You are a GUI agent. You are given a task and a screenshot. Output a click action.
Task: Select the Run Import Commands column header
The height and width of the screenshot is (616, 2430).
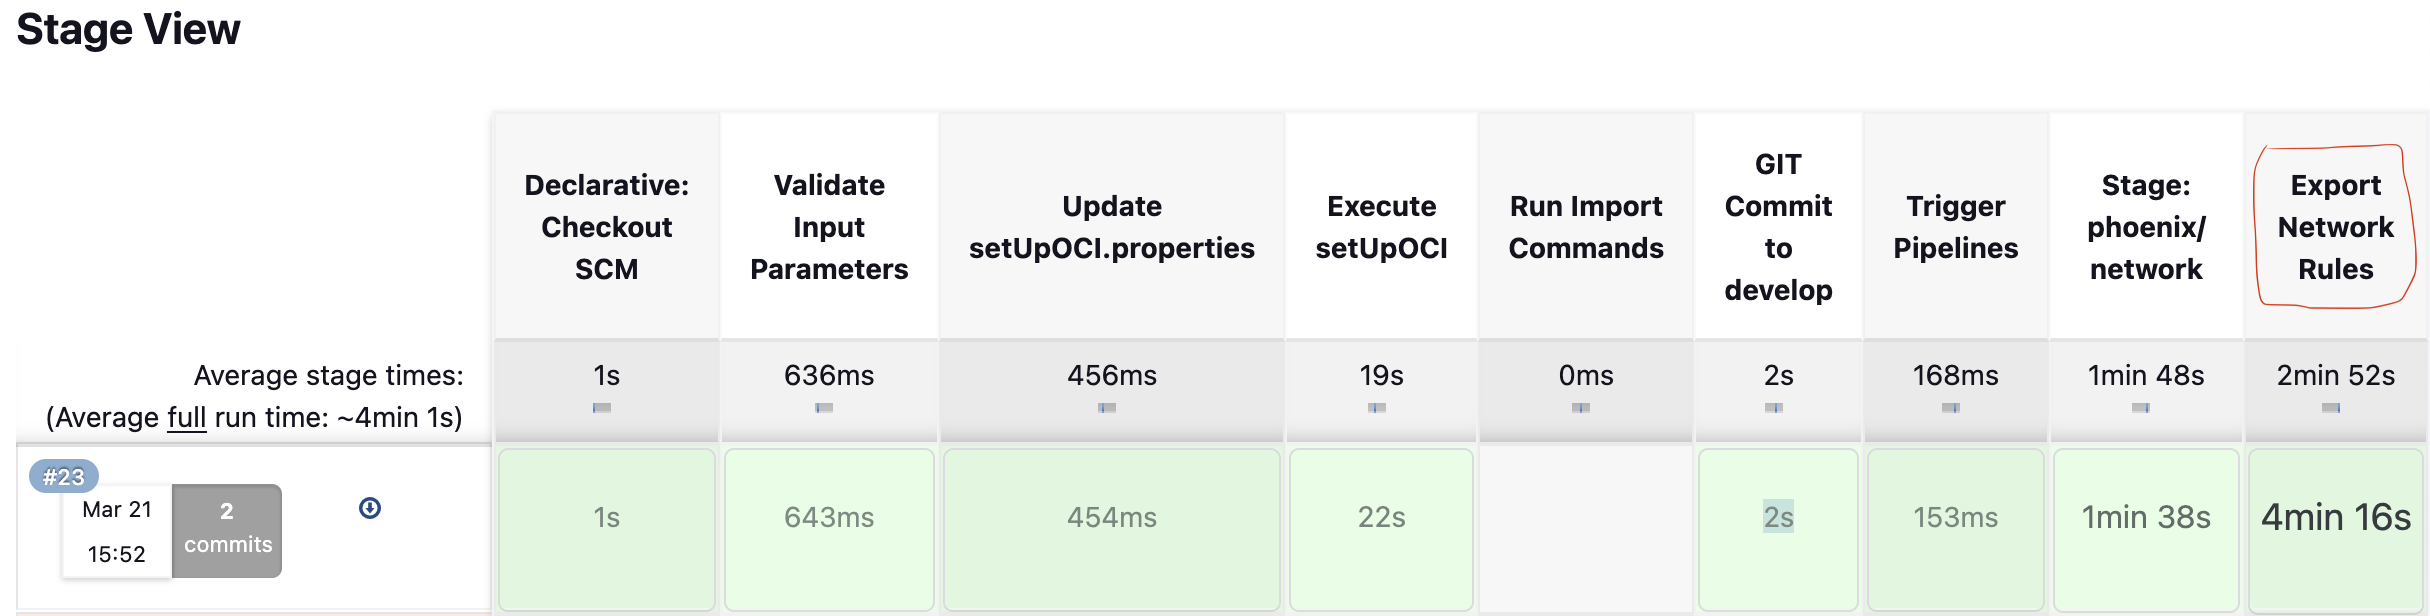coord(1586,227)
